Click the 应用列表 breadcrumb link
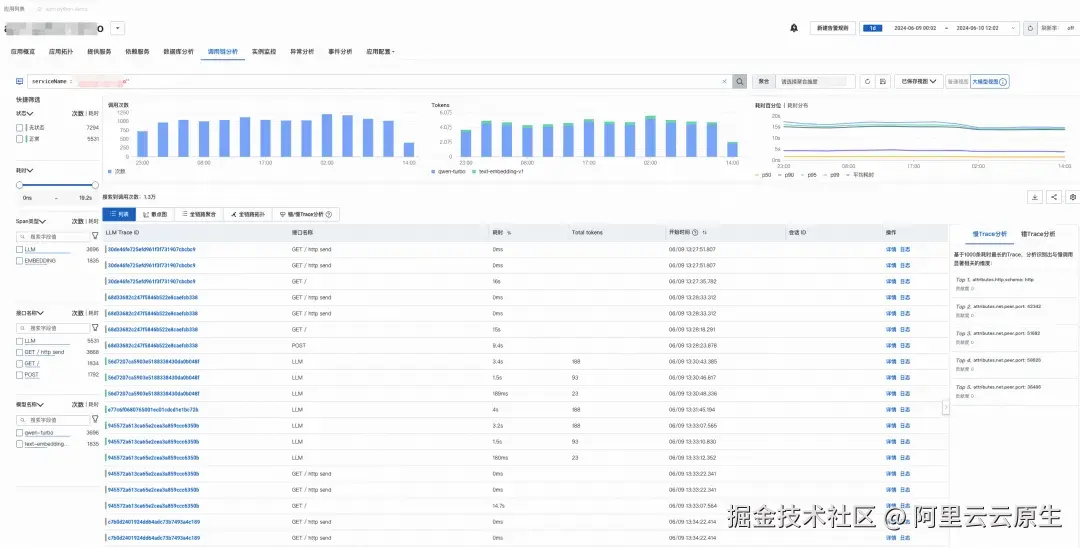Image resolution: width=1080 pixels, height=548 pixels. (14, 8)
